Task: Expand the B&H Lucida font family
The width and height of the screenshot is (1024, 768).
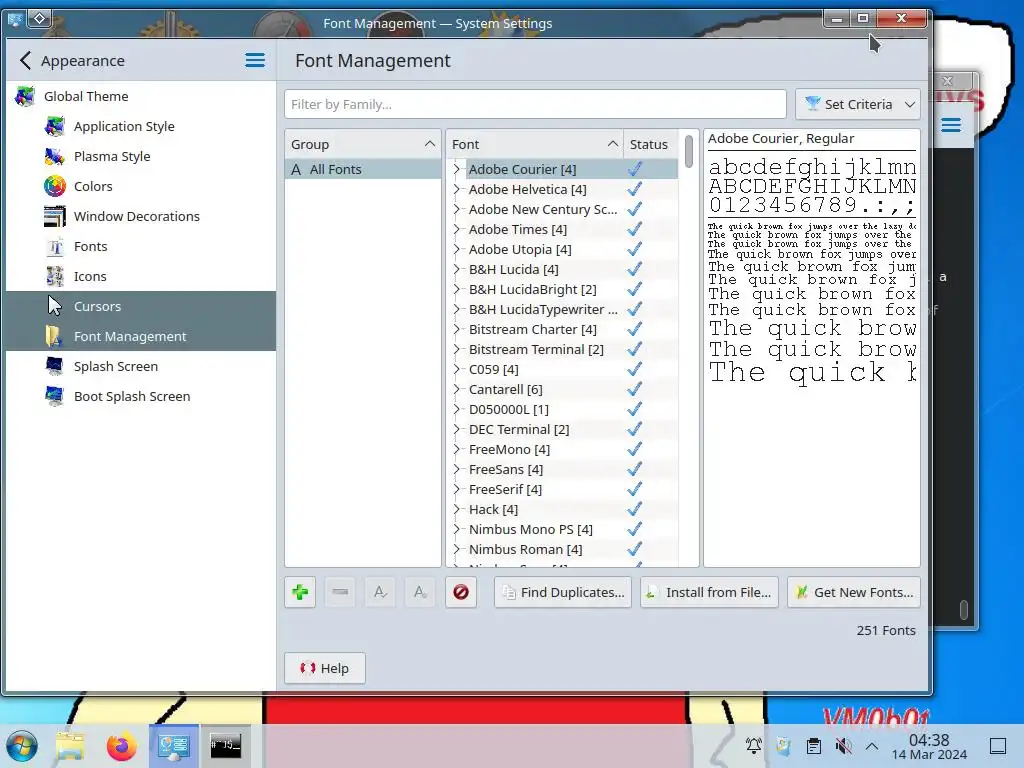Action: (x=457, y=269)
